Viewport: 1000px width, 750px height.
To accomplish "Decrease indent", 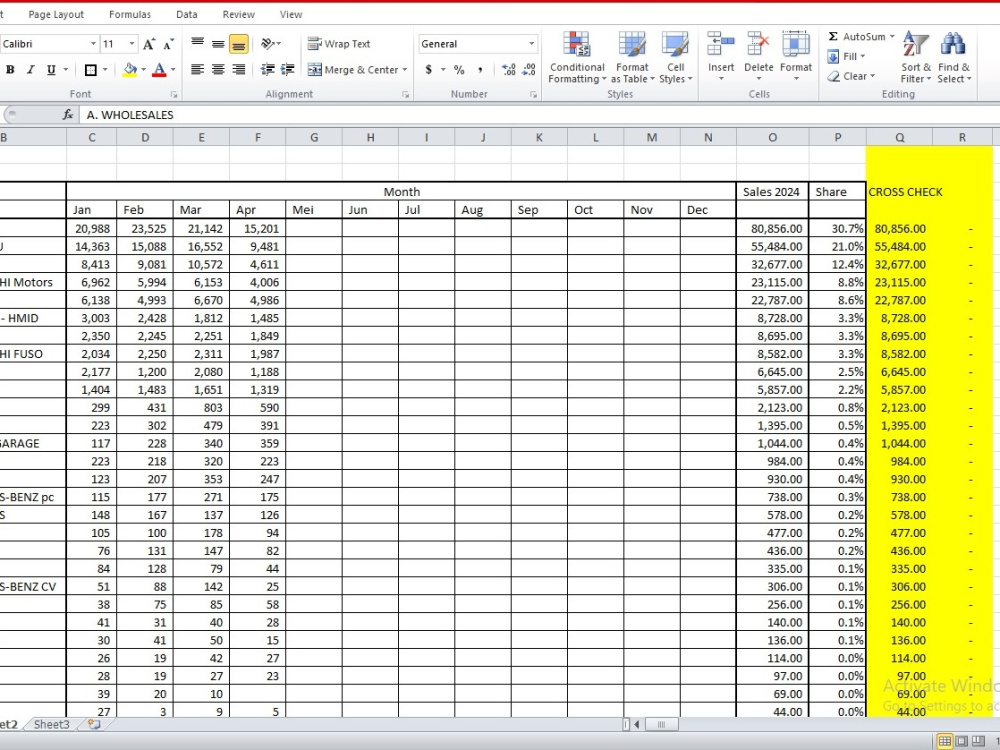I will (268, 70).
